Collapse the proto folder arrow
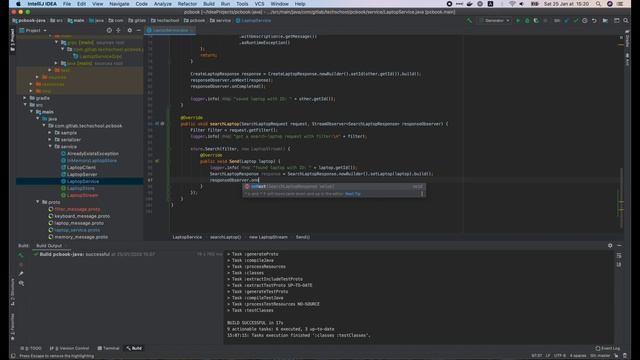 click(38, 202)
